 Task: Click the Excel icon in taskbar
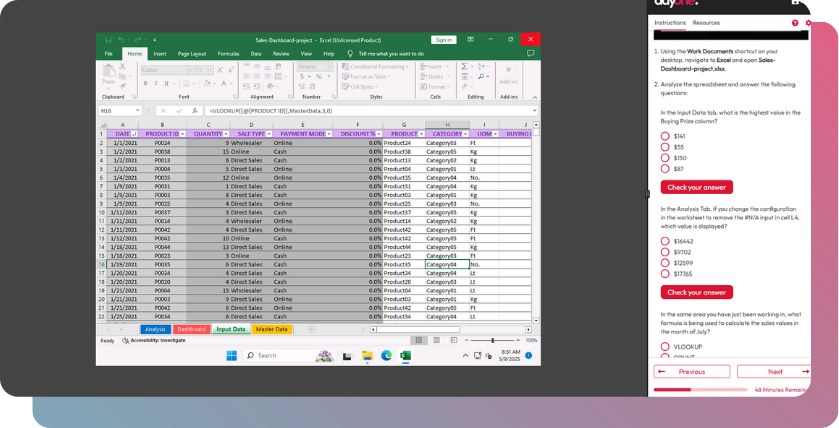pos(405,356)
